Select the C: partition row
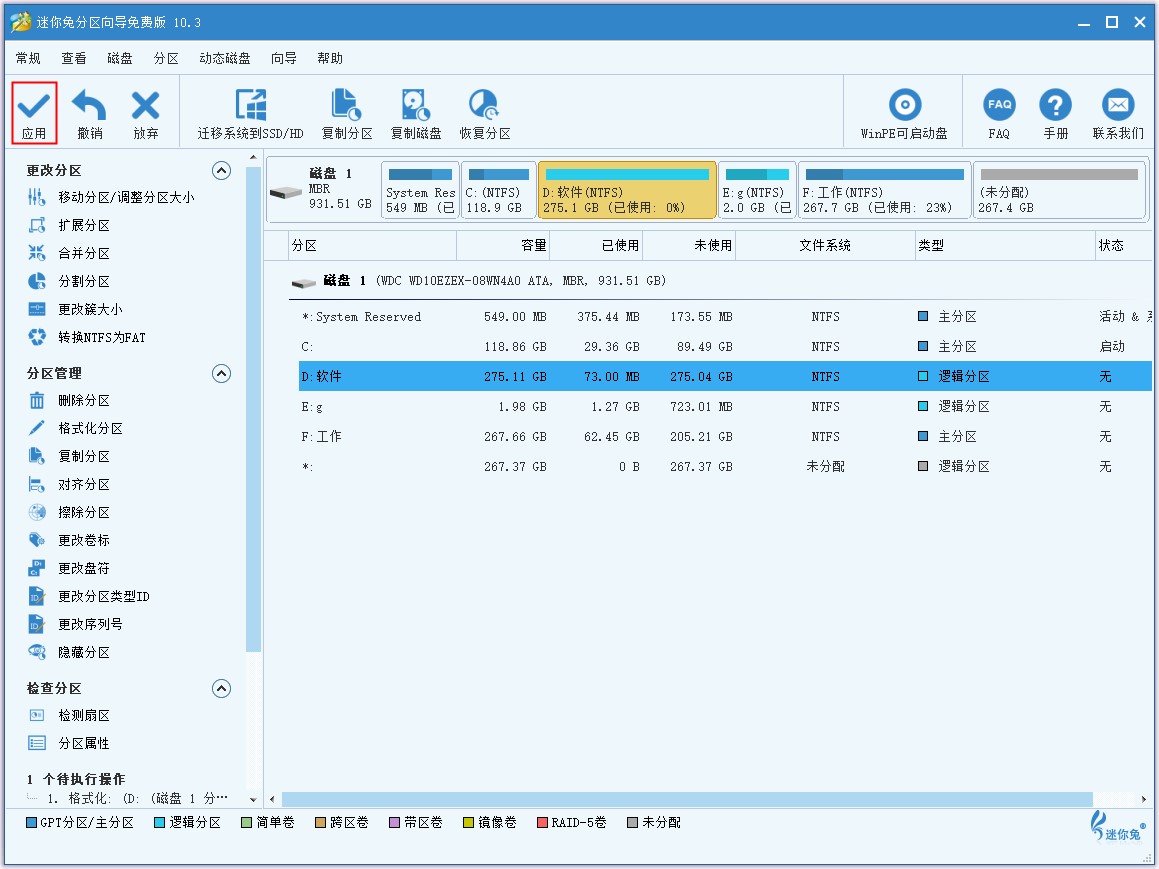Image resolution: width=1159 pixels, height=869 pixels. [724, 347]
